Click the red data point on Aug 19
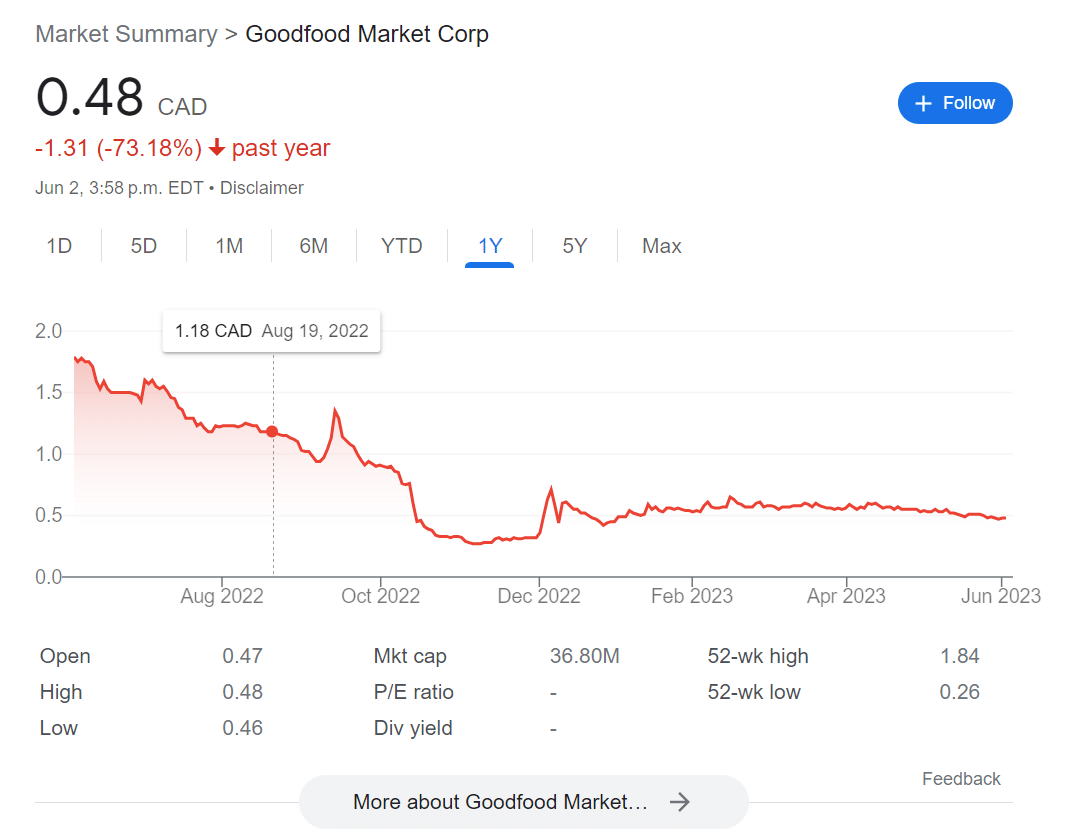The image size is (1074, 829). pos(272,432)
